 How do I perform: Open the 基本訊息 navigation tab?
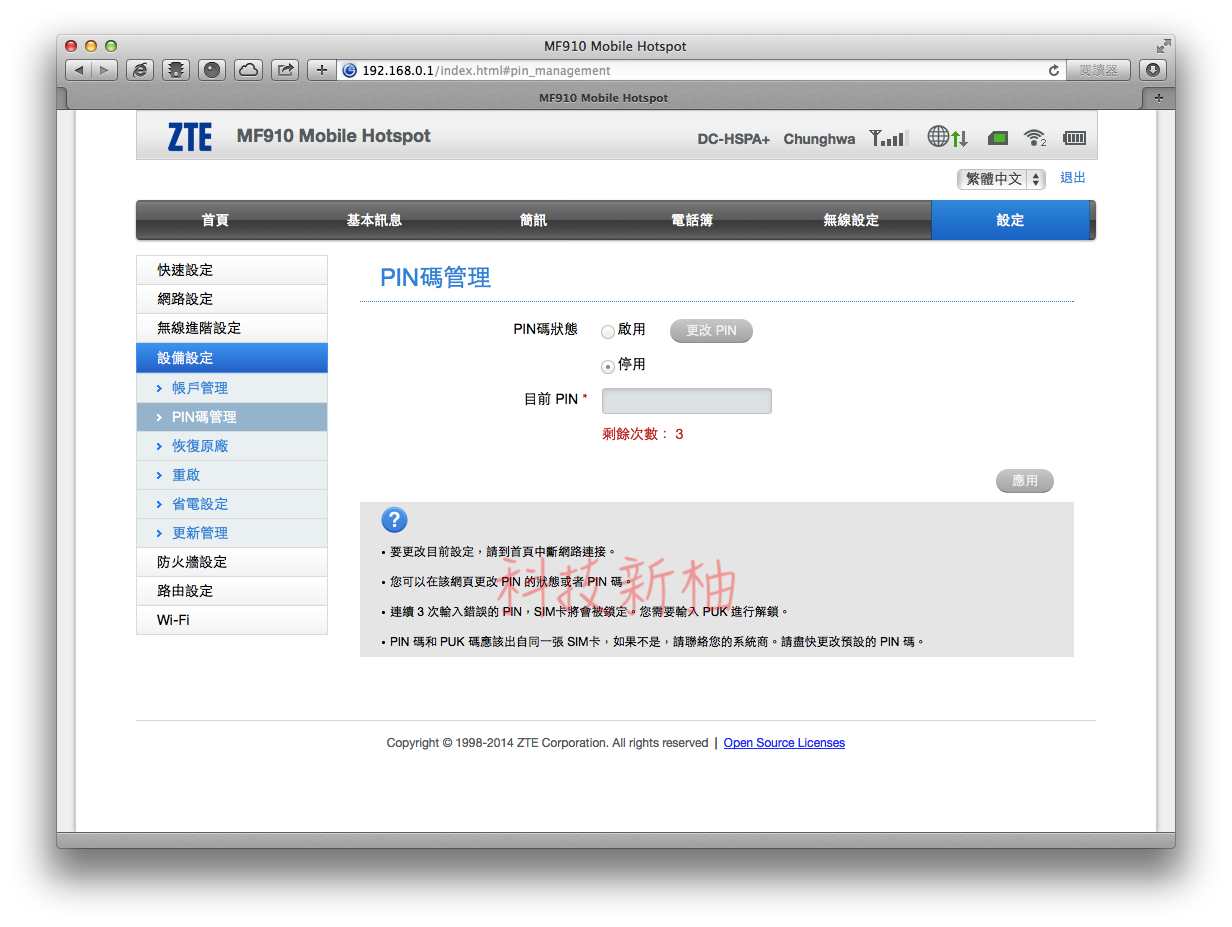point(374,220)
